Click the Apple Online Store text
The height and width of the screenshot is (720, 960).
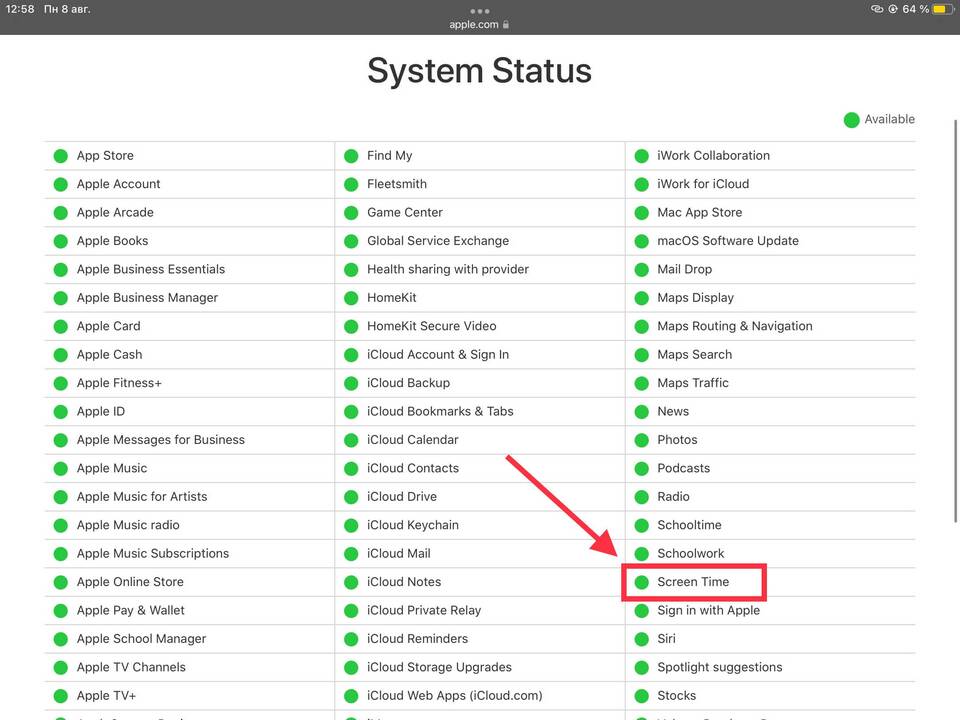click(130, 582)
